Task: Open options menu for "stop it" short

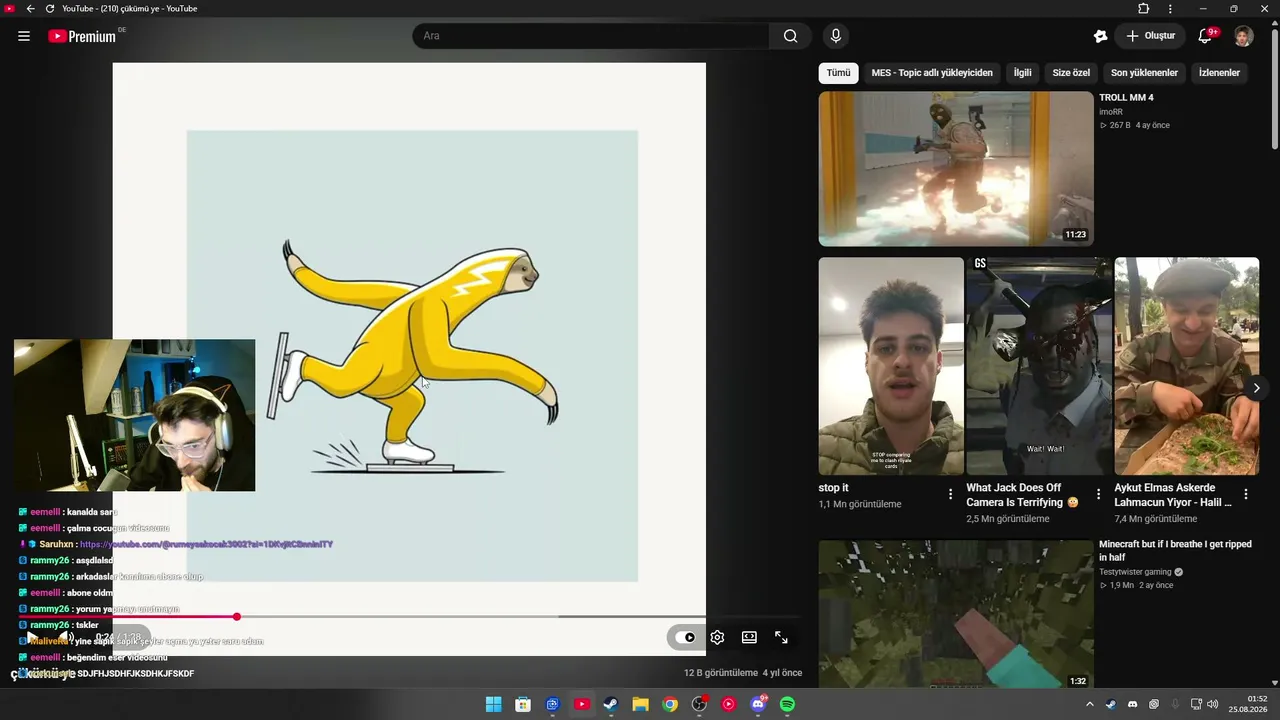Action: pos(950,494)
